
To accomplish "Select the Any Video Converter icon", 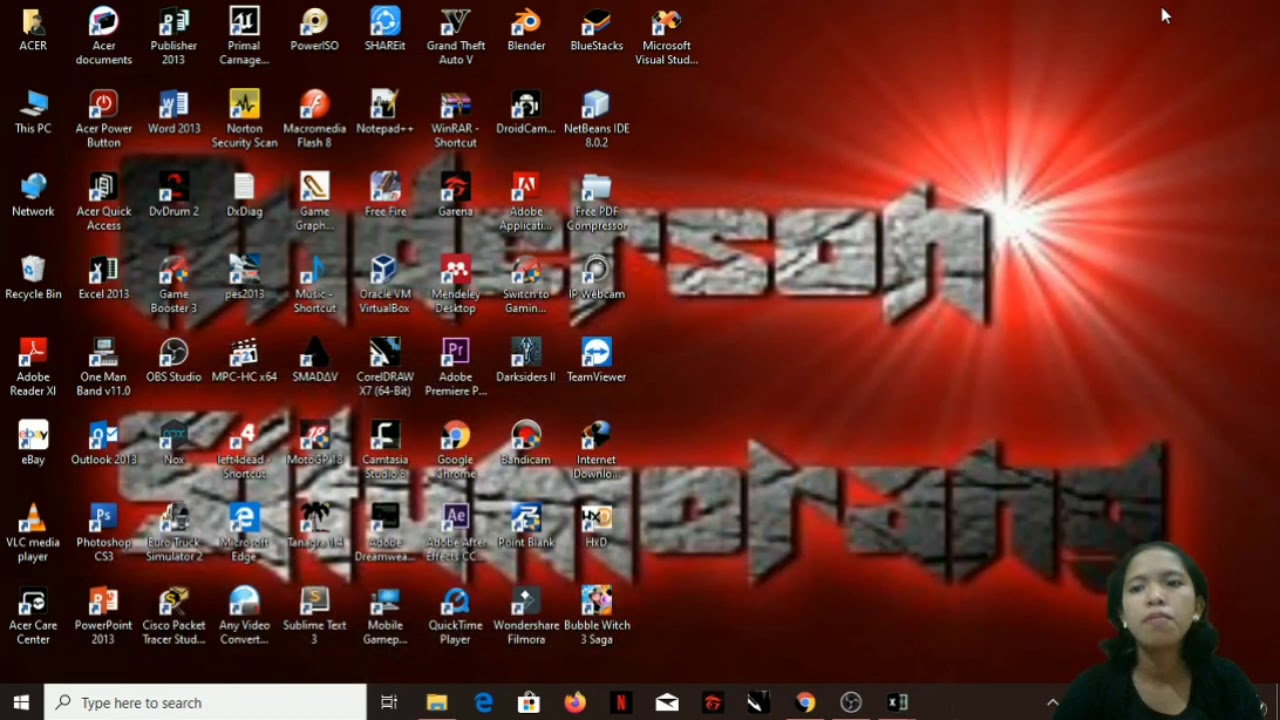I will (244, 616).
